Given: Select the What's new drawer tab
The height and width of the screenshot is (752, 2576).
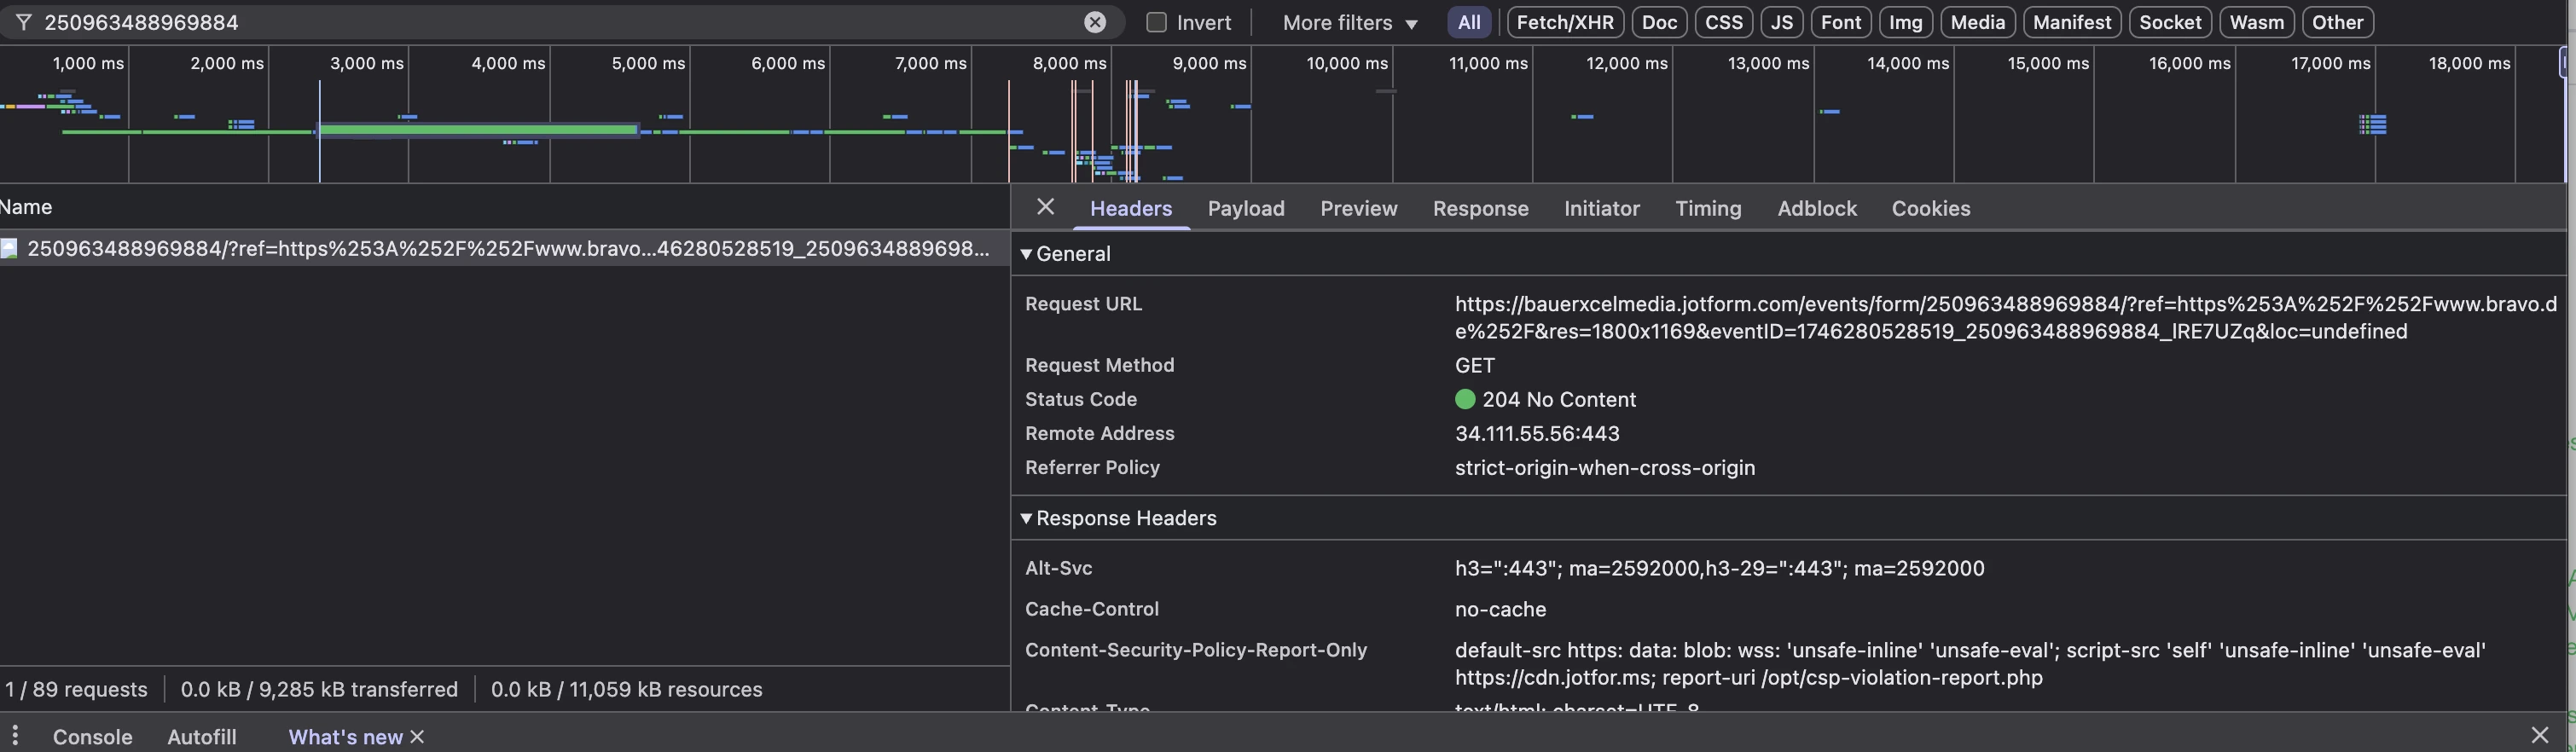Looking at the screenshot, I should click(345, 737).
